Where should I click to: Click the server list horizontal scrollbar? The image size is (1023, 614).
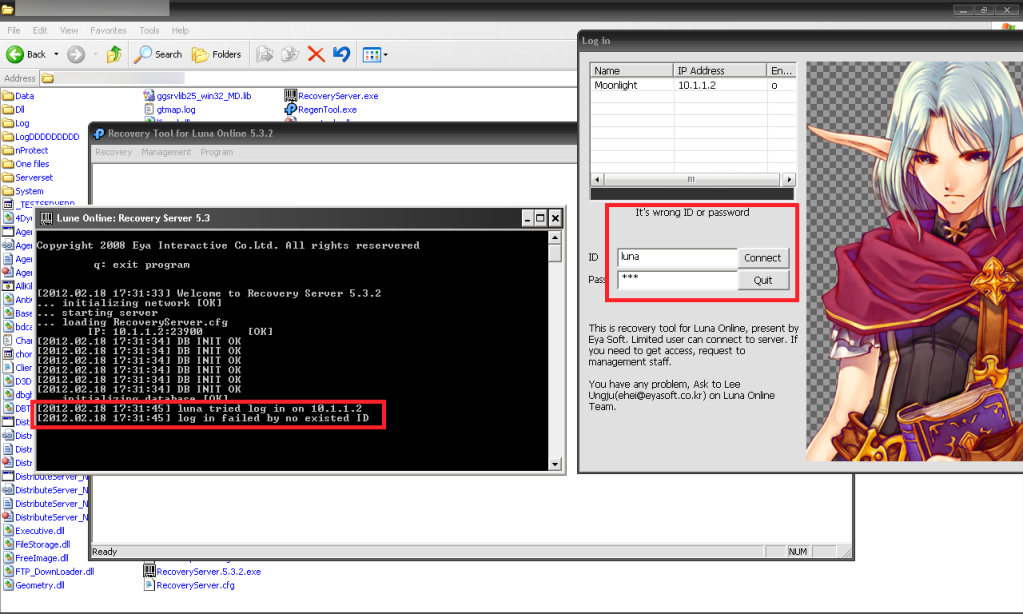pos(691,179)
